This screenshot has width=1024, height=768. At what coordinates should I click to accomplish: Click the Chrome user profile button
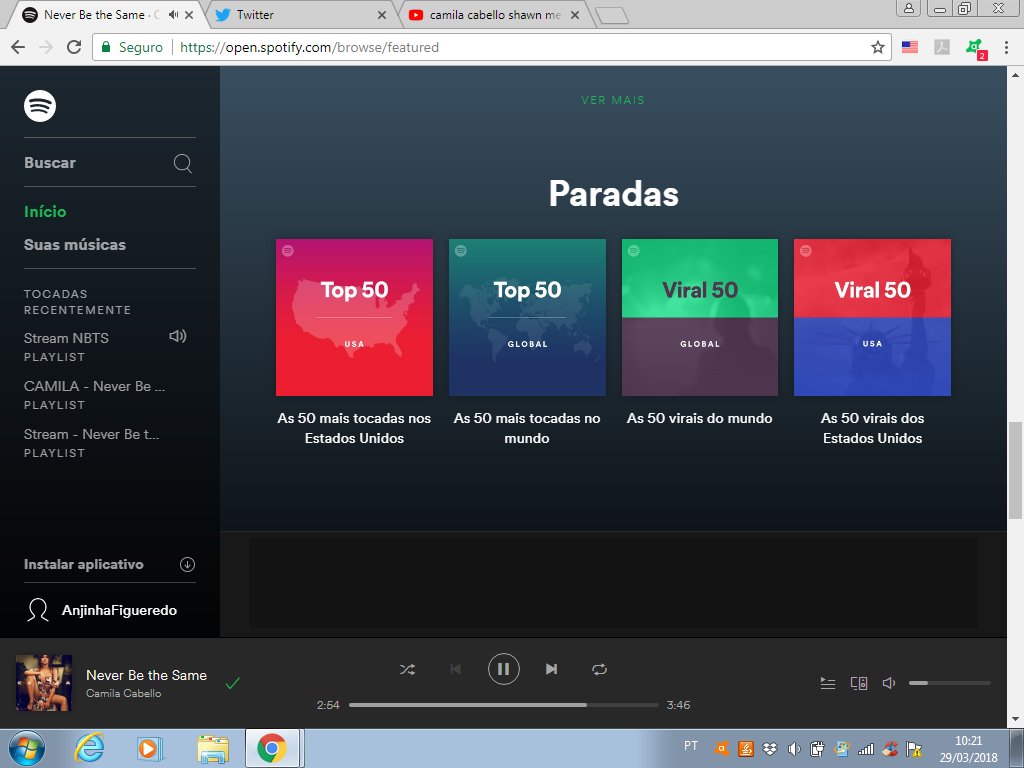(908, 8)
